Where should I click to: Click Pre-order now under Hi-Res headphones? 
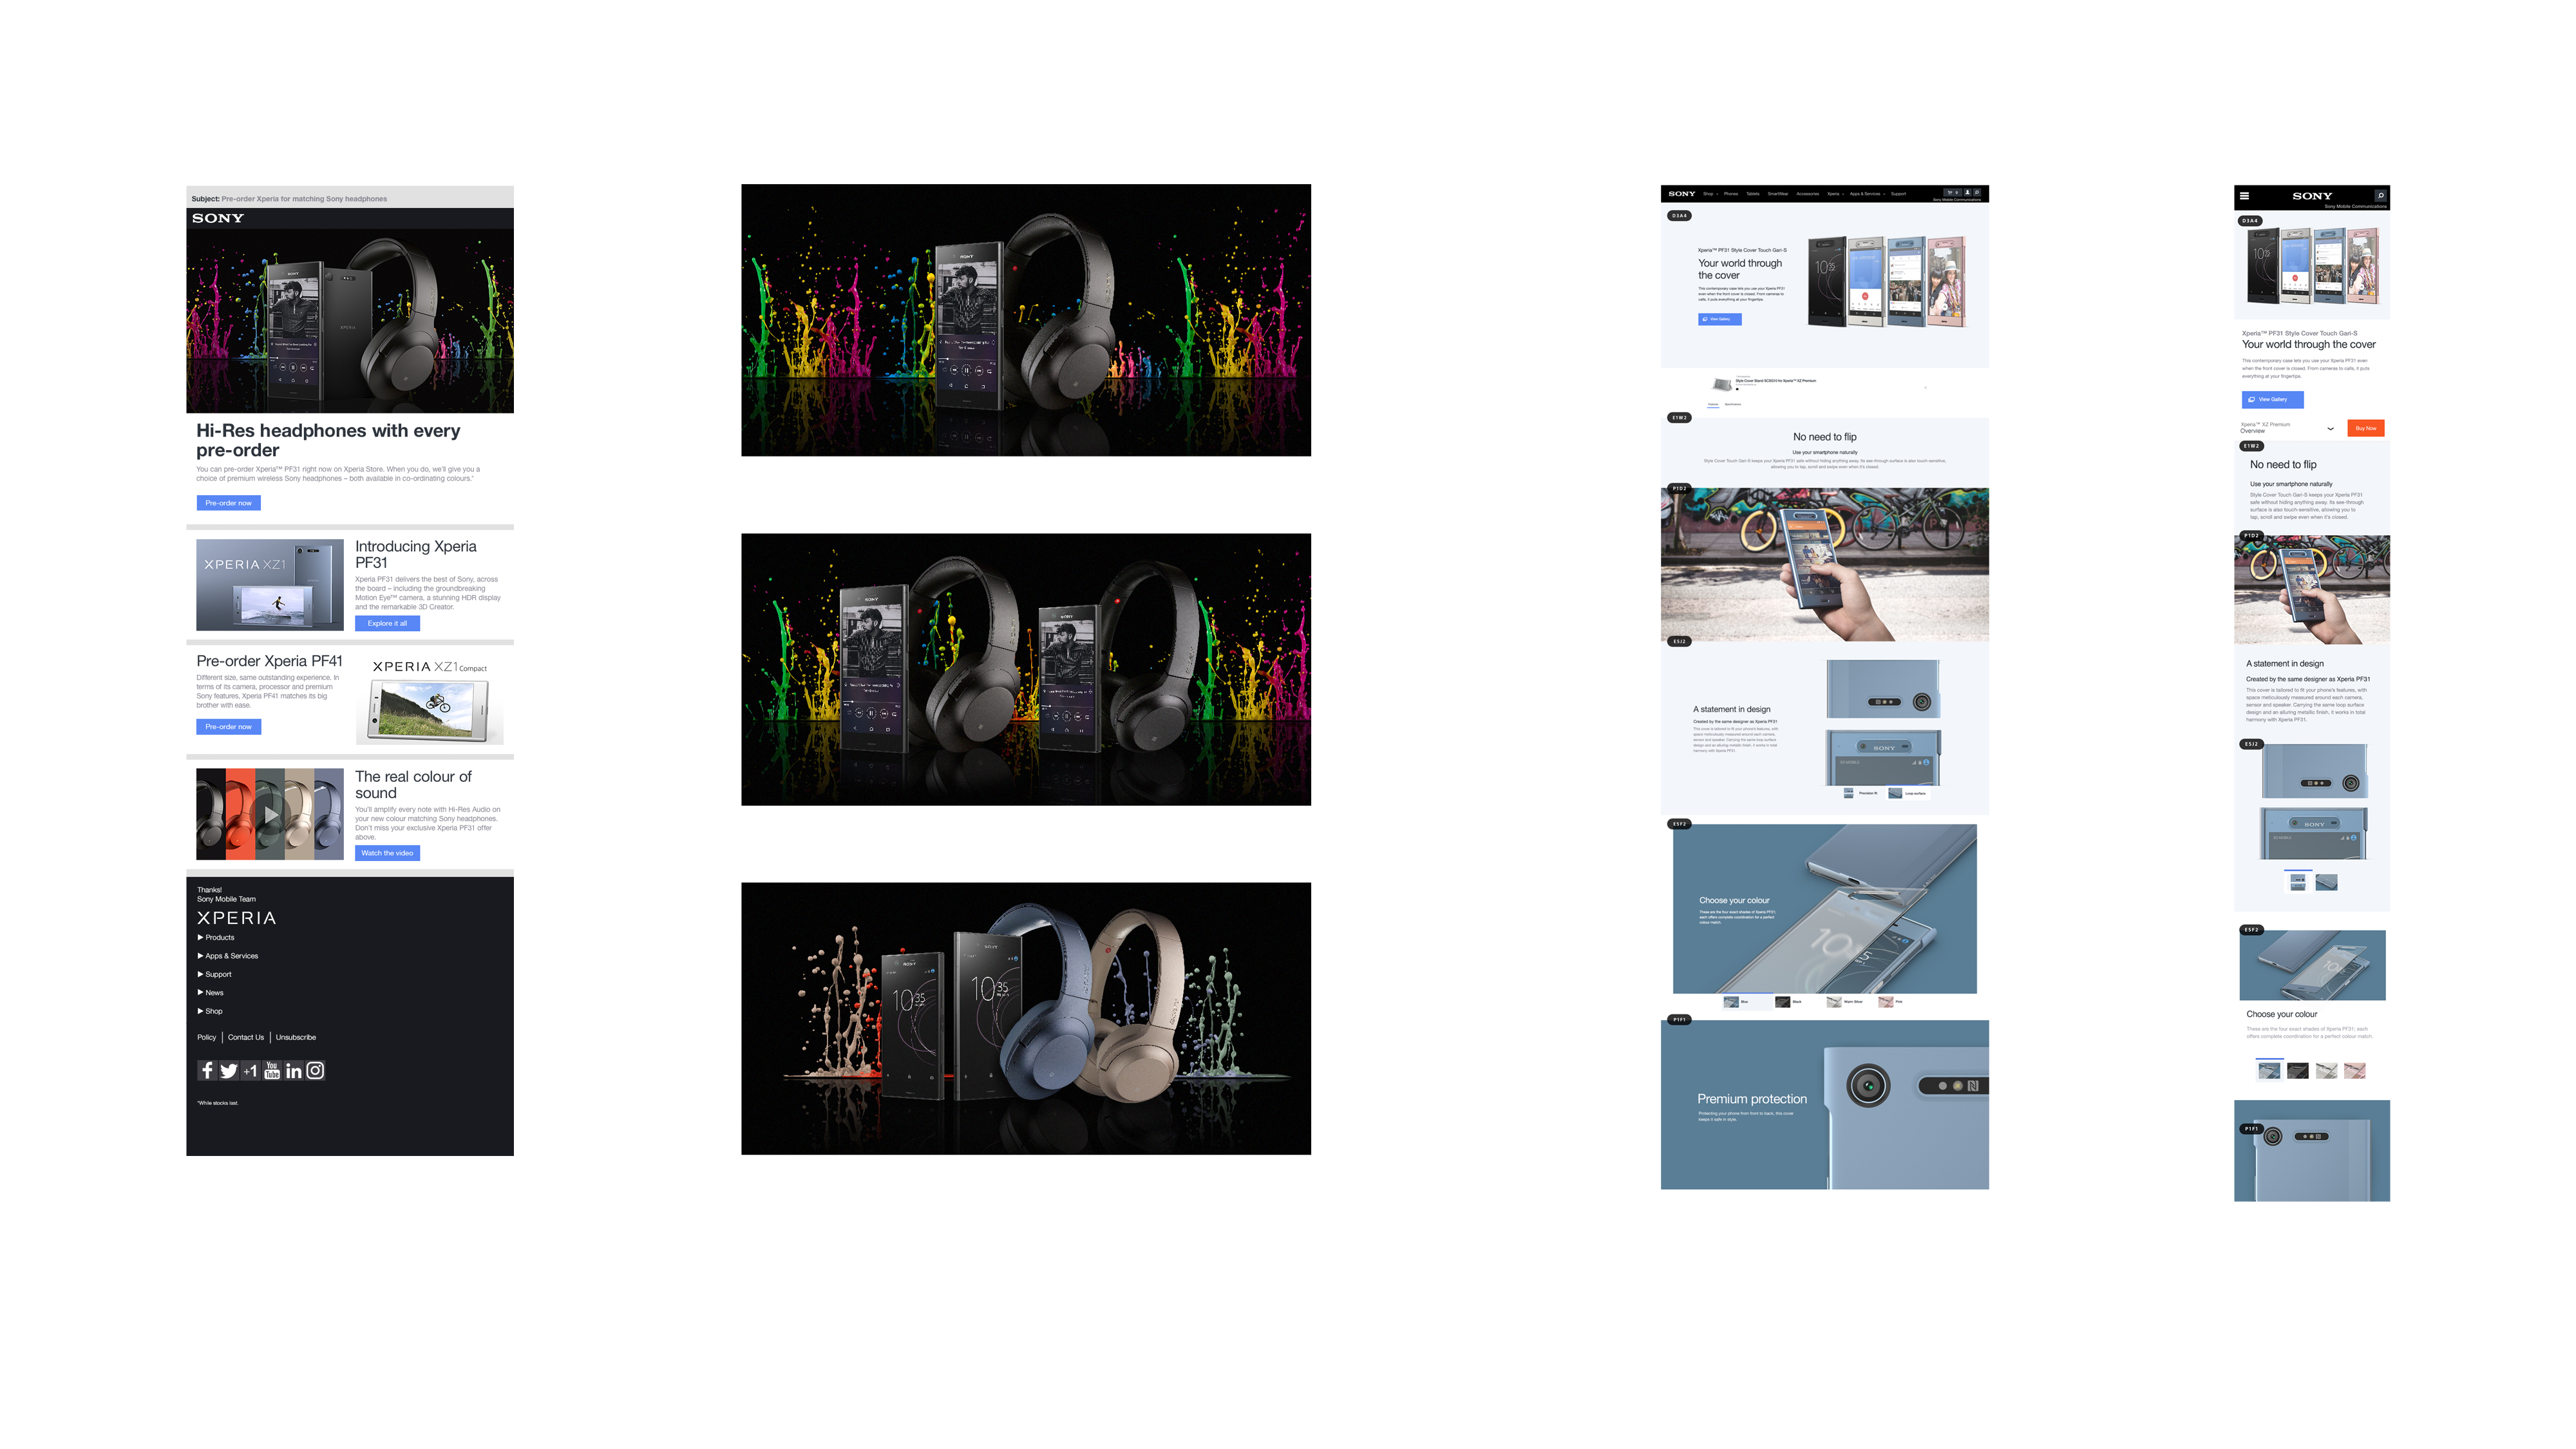[228, 503]
